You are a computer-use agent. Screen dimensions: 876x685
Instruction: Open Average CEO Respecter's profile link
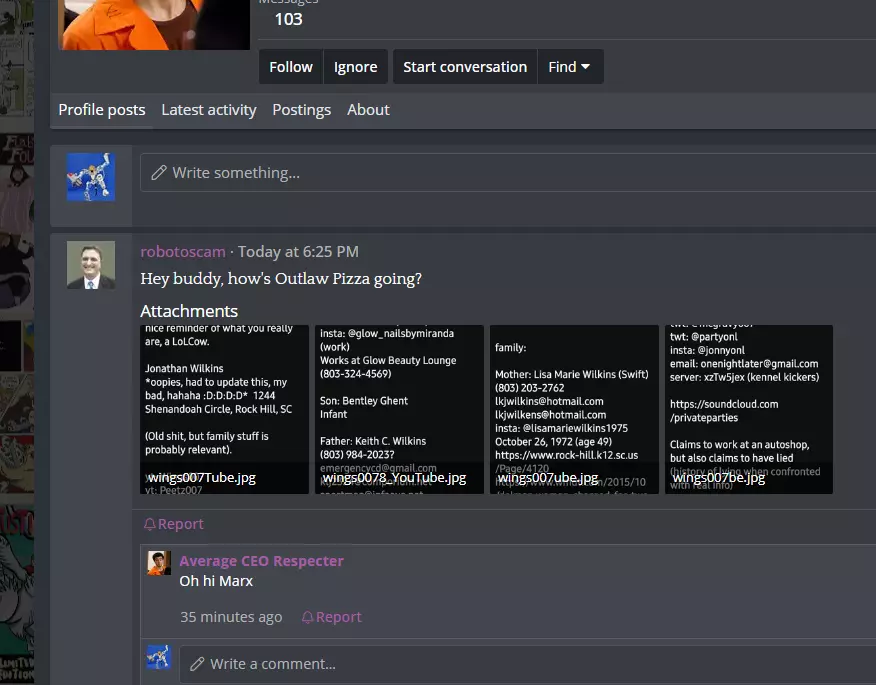[x=261, y=560]
